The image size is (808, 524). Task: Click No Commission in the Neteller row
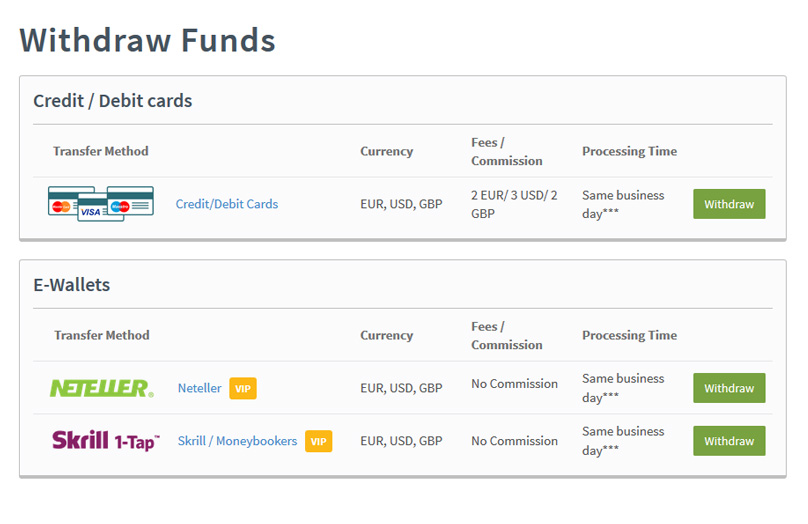(x=514, y=384)
